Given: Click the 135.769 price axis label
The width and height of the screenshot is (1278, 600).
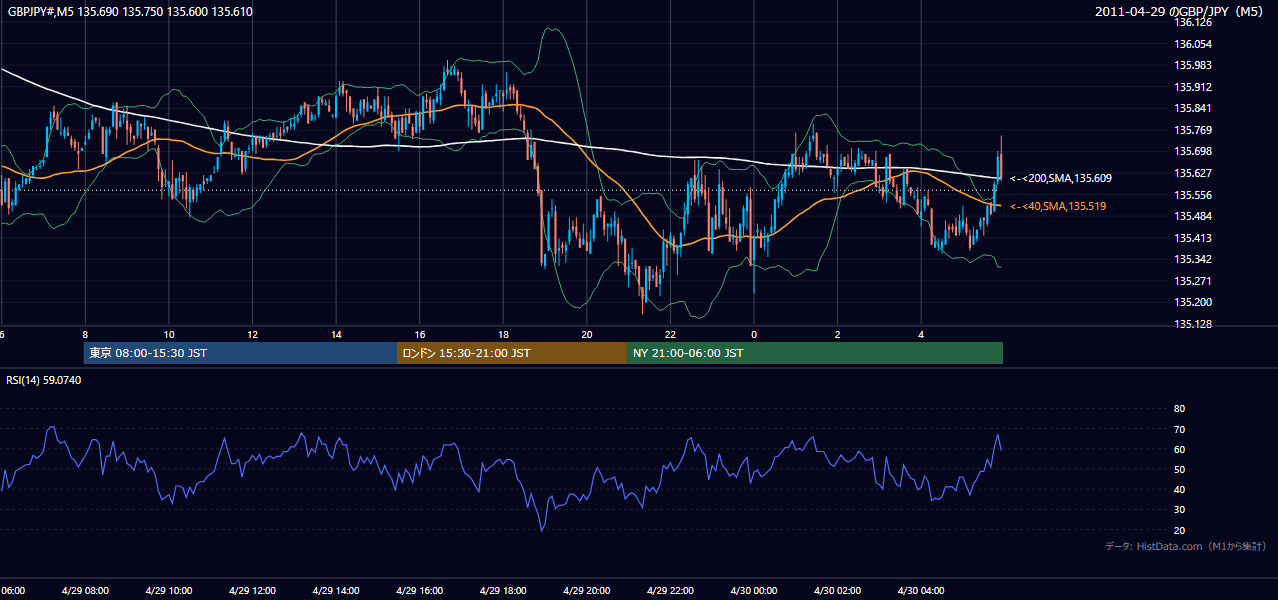Looking at the screenshot, I should click(x=1193, y=130).
